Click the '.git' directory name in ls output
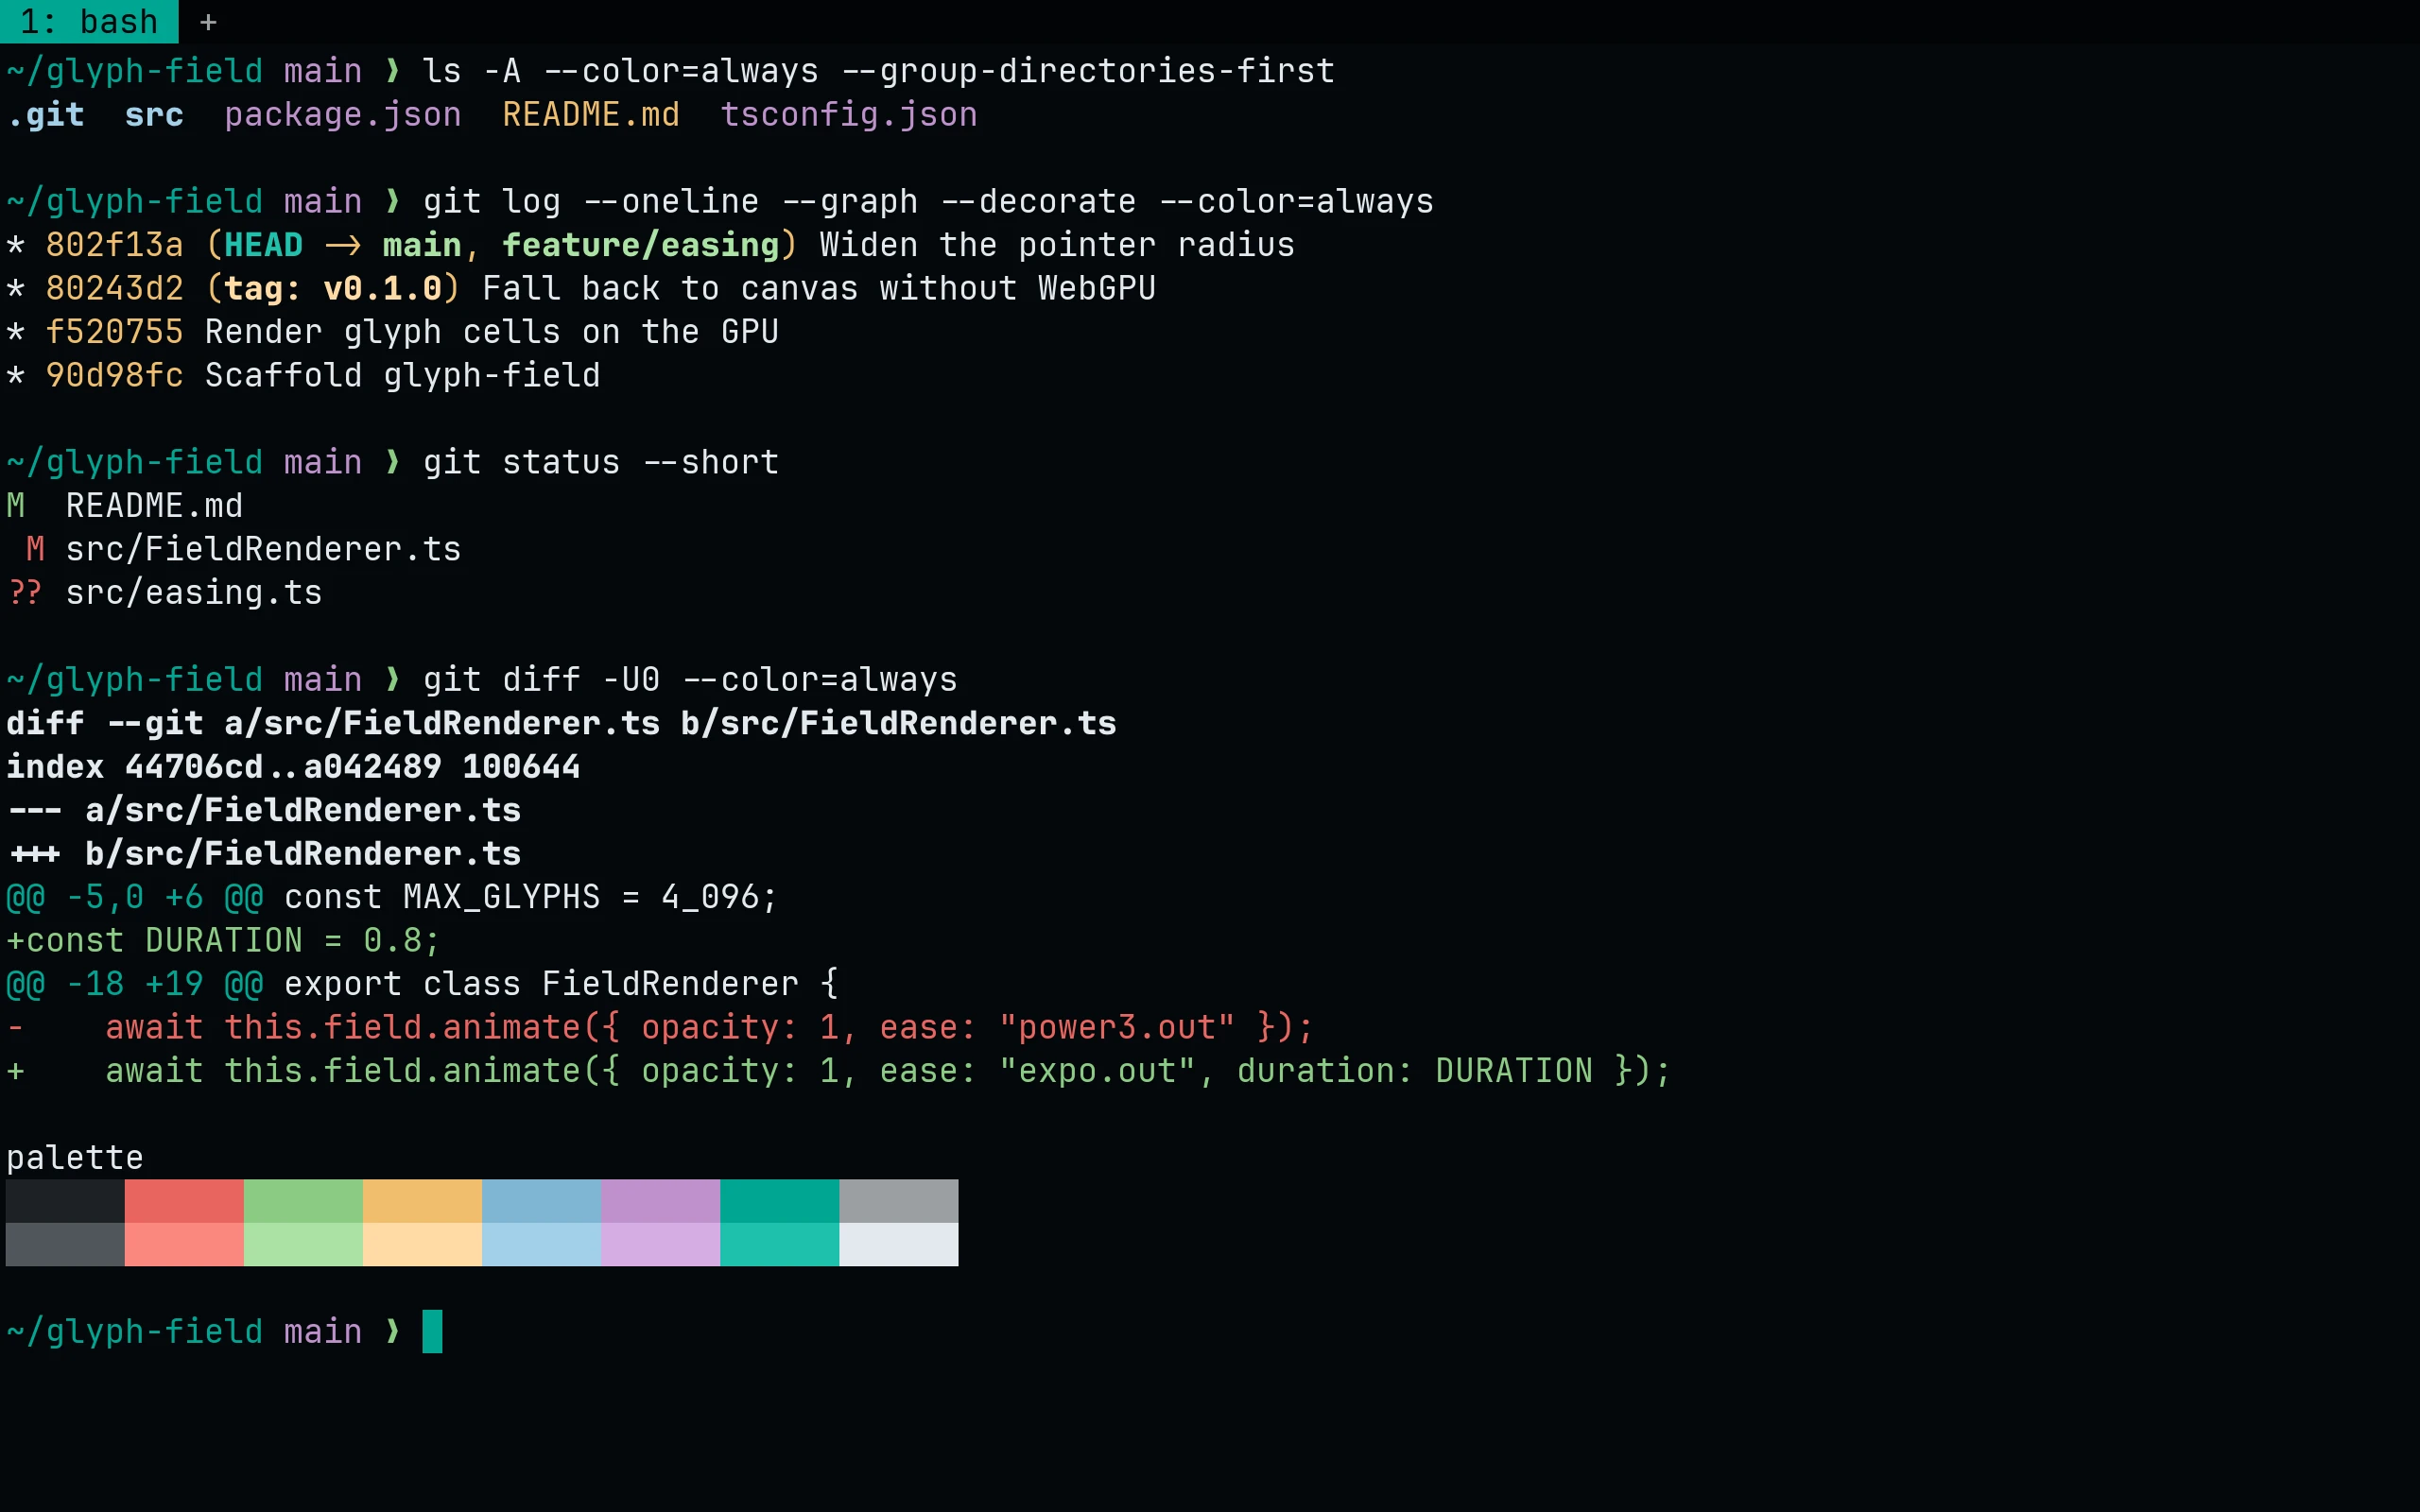2420x1512 pixels. 45,115
